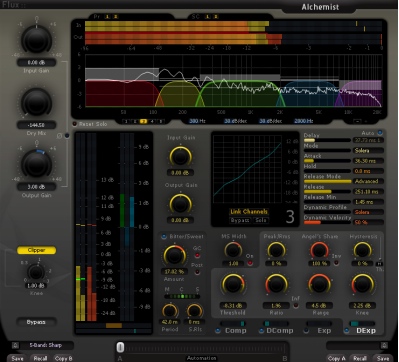Open the Release Mode dropdown showing Advanced
Viewport: 399px width, 362px height.
pyautogui.click(x=368, y=181)
